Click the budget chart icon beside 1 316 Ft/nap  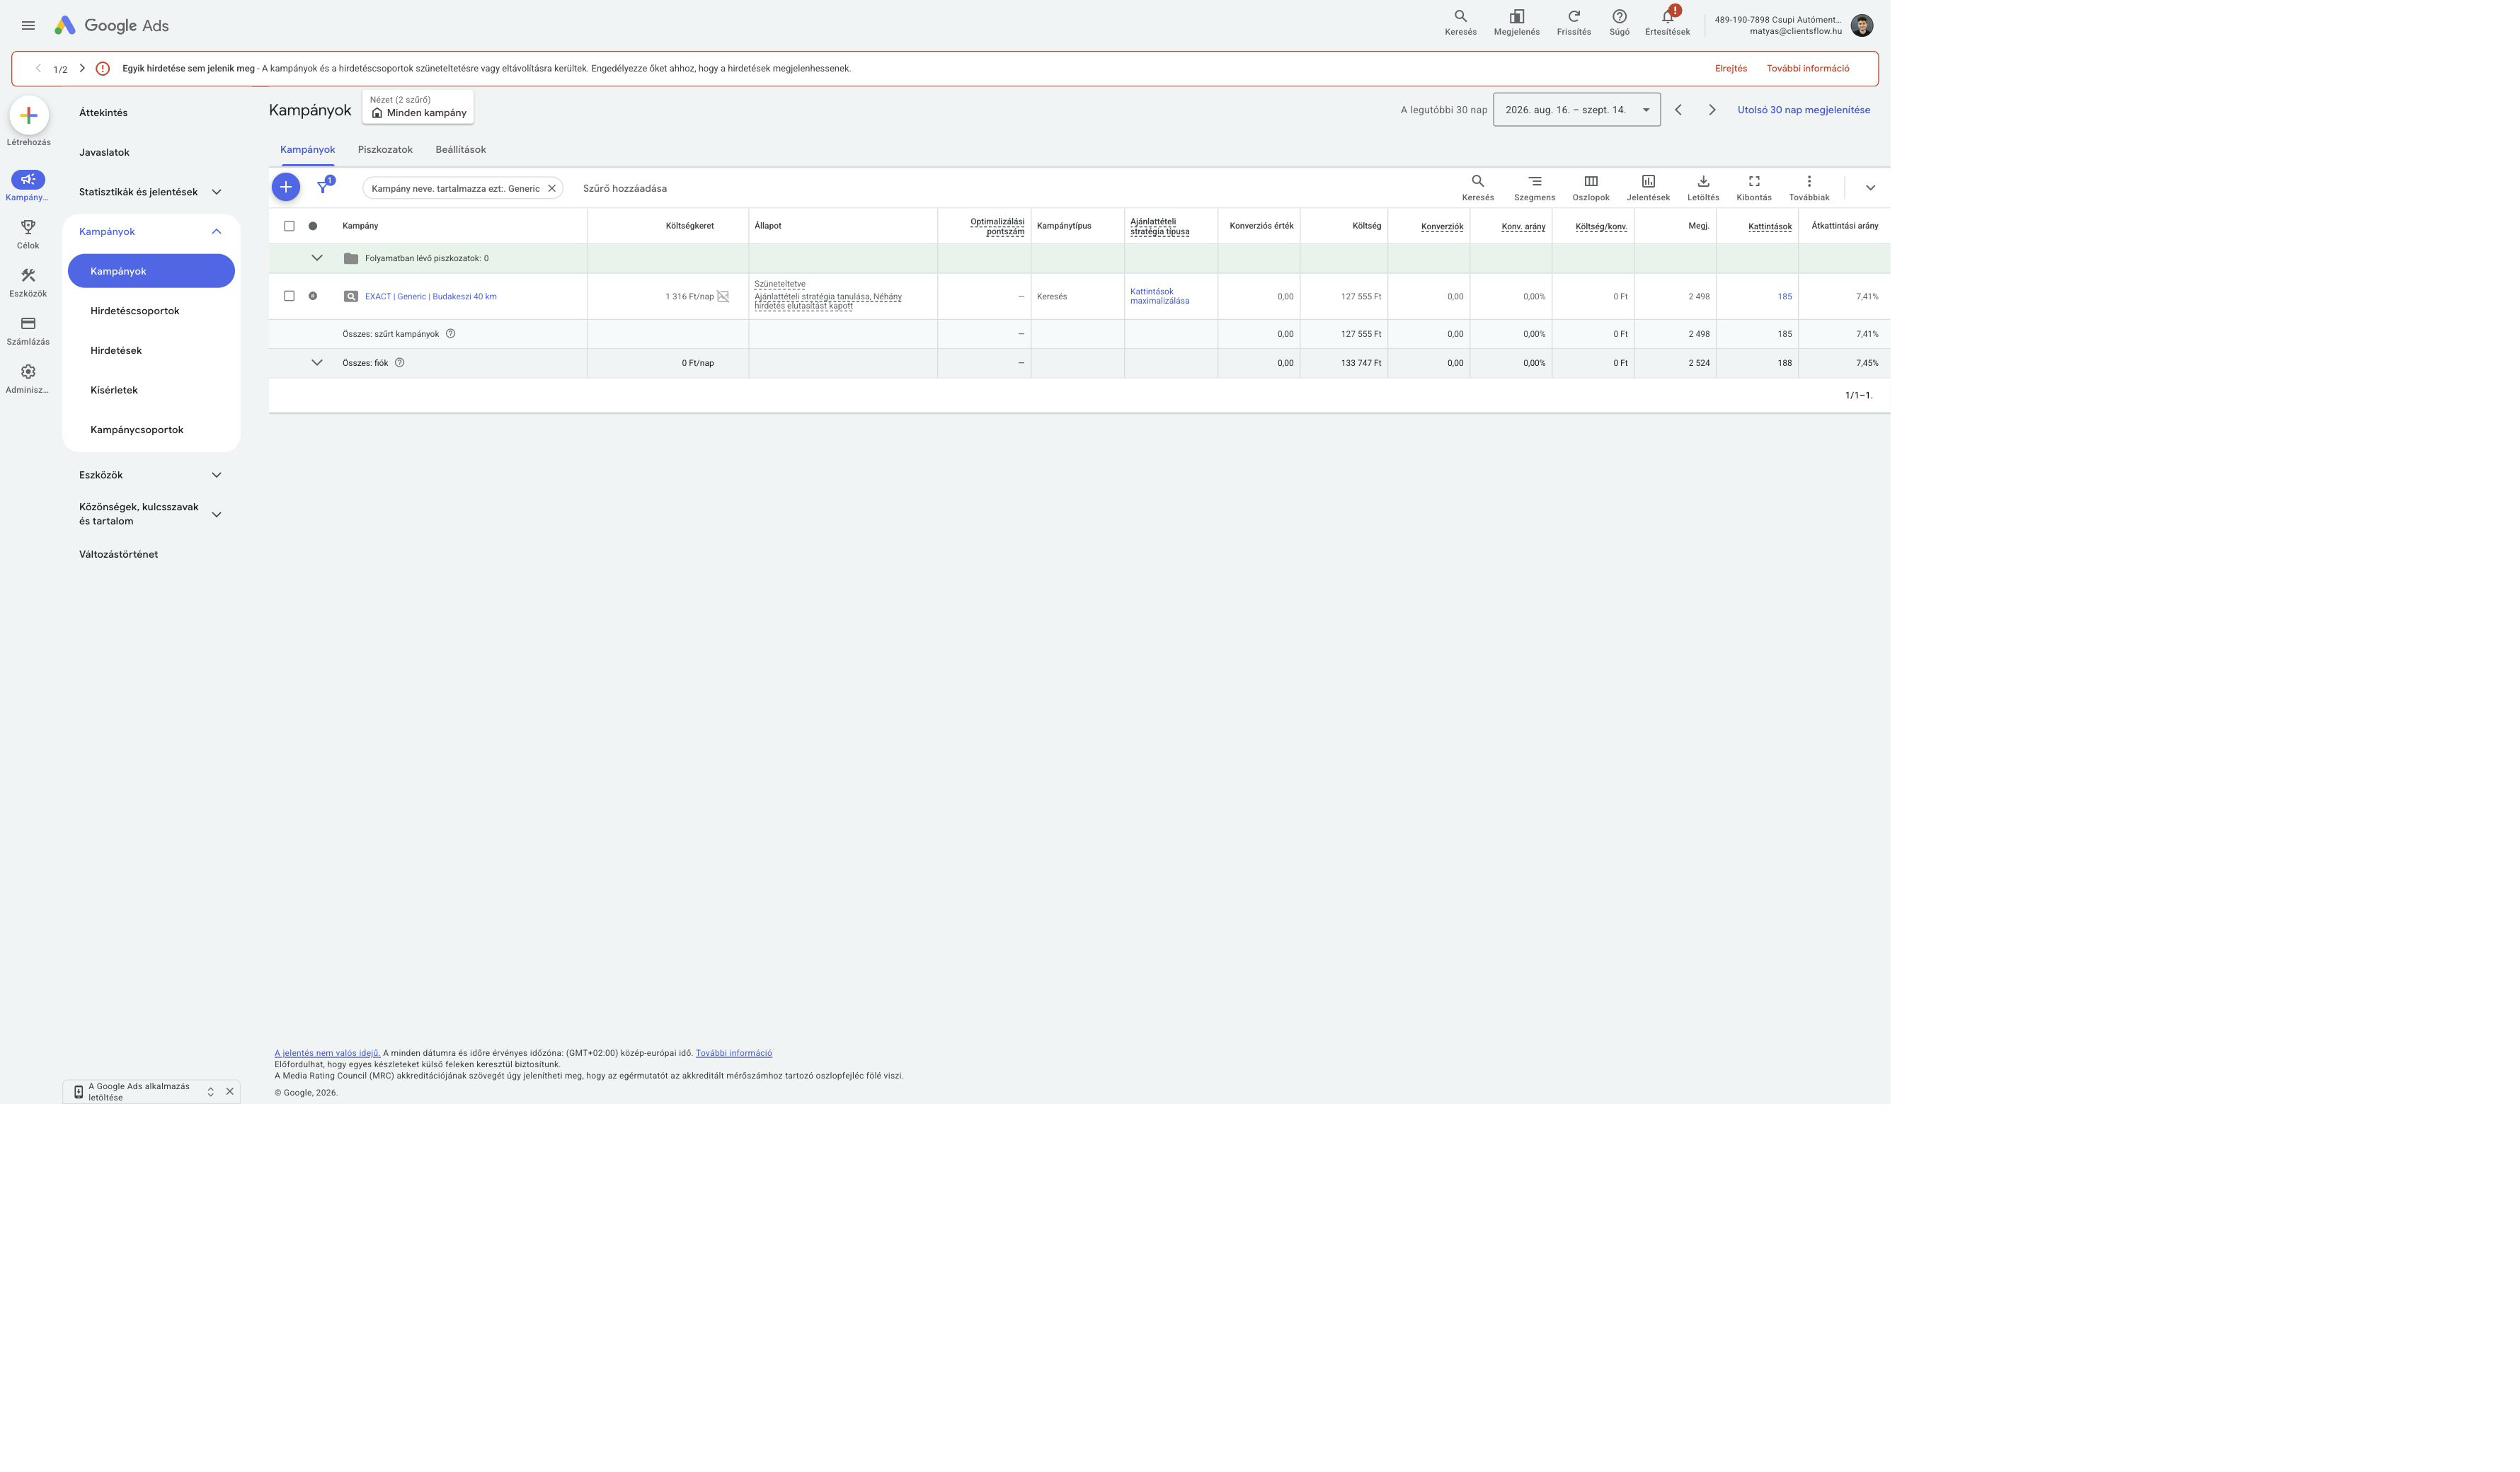[723, 296]
